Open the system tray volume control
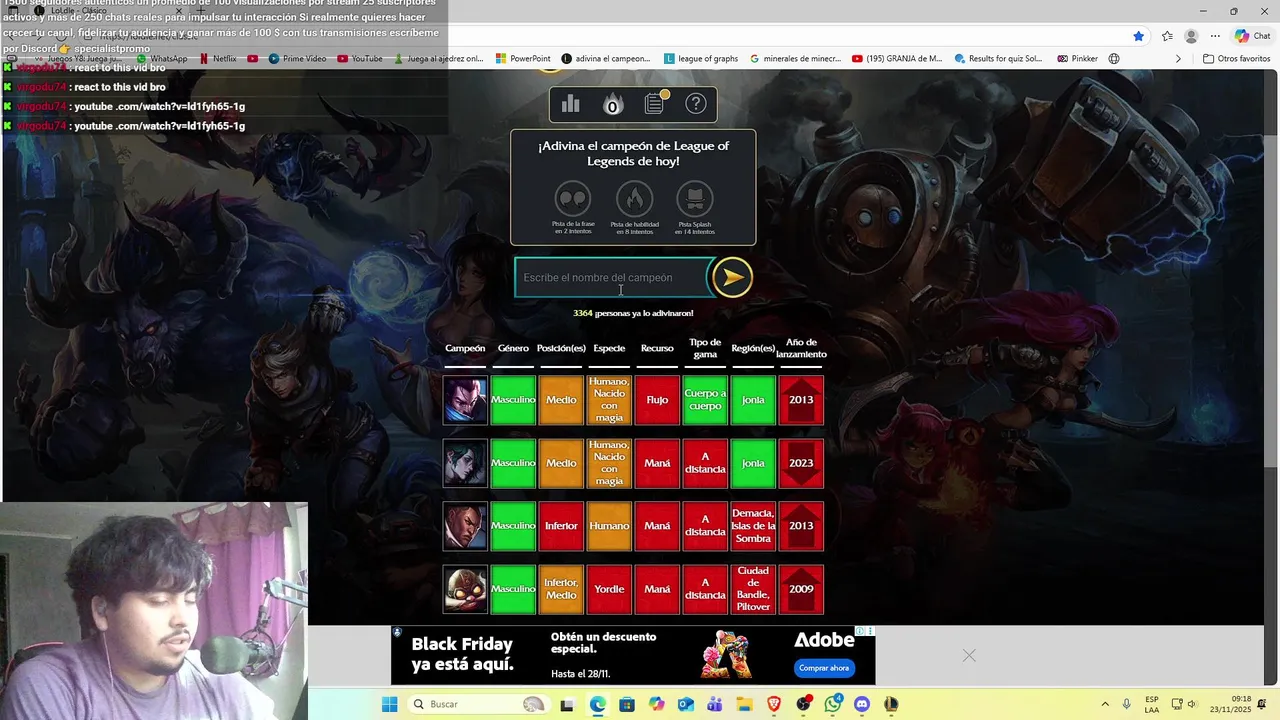The width and height of the screenshot is (1280, 720). tap(1192, 704)
